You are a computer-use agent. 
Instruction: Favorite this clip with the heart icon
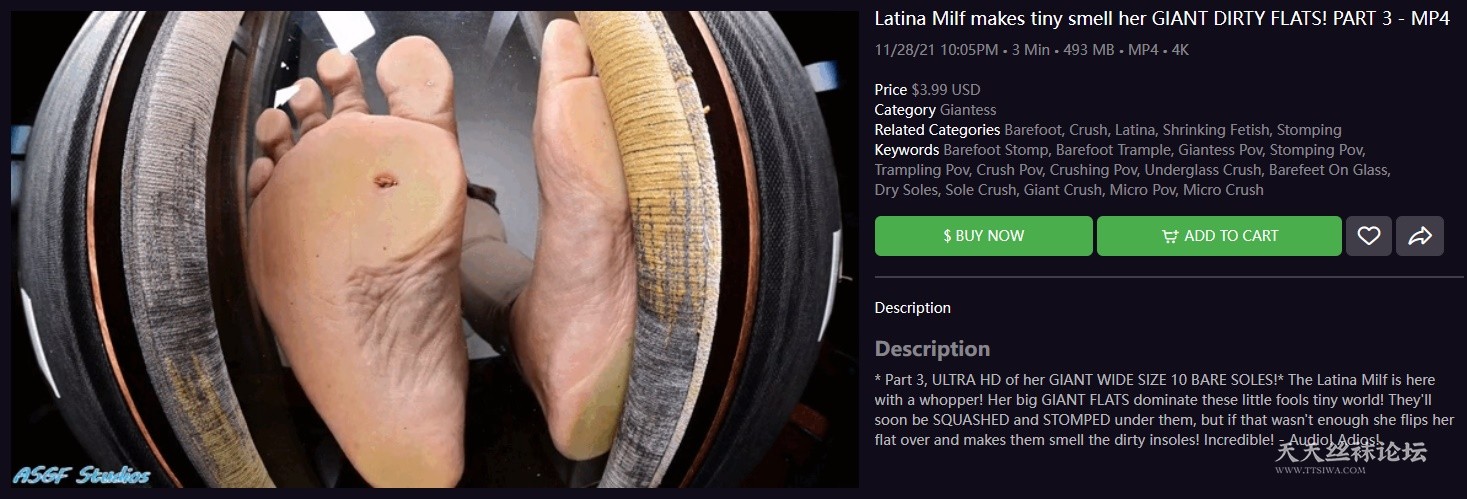[x=1368, y=236]
